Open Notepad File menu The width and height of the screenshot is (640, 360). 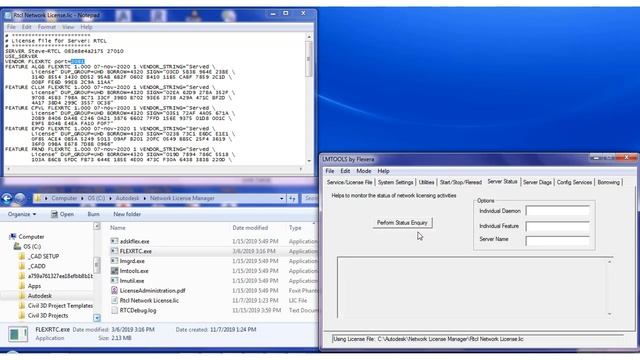pos(11,27)
